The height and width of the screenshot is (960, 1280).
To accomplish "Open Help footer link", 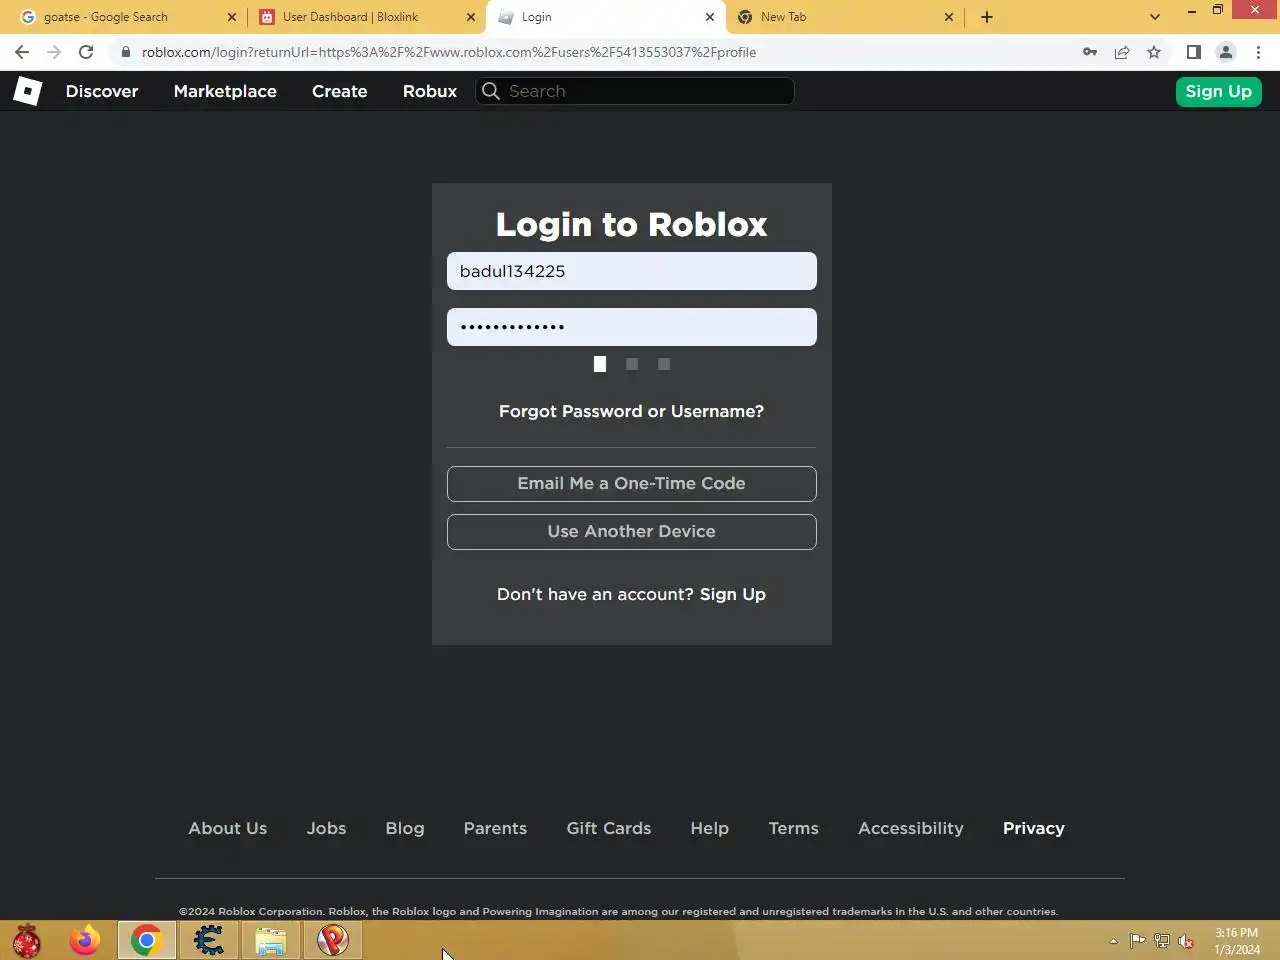I will (x=710, y=828).
